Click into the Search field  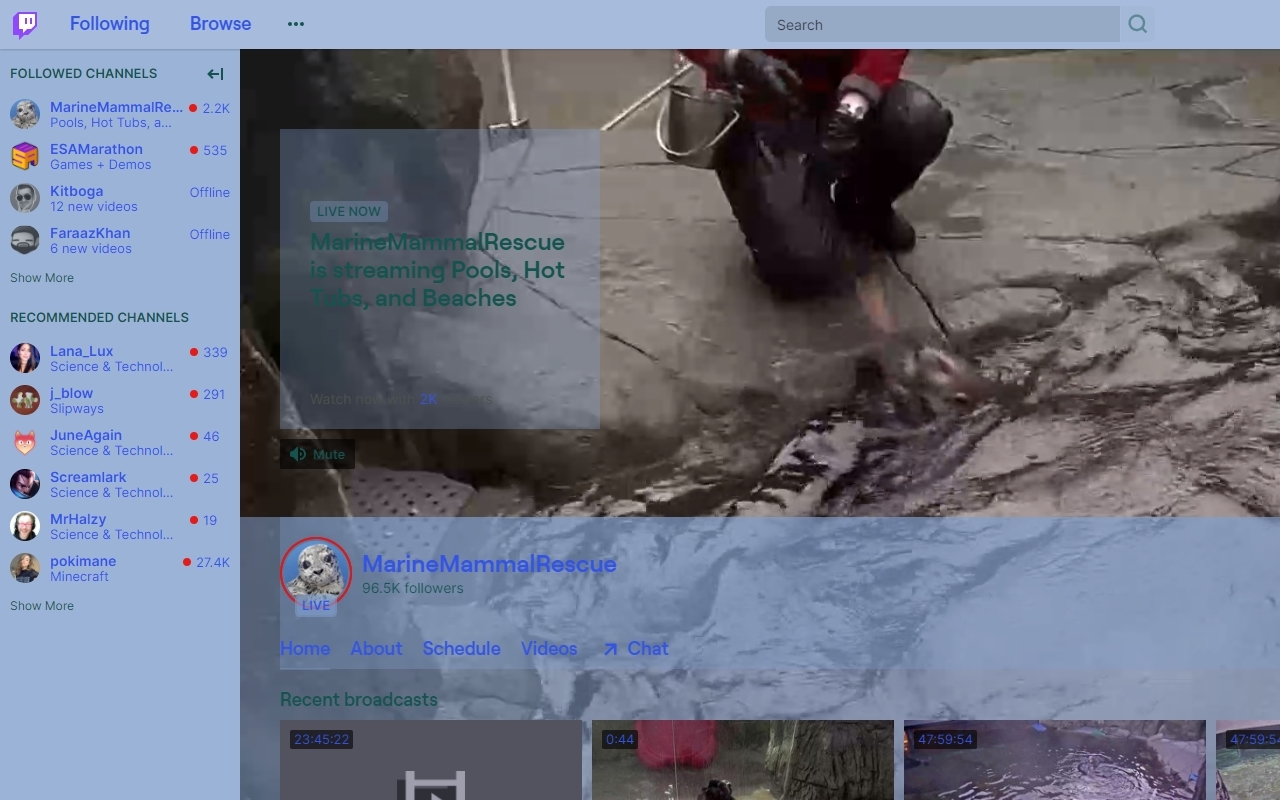(x=942, y=25)
